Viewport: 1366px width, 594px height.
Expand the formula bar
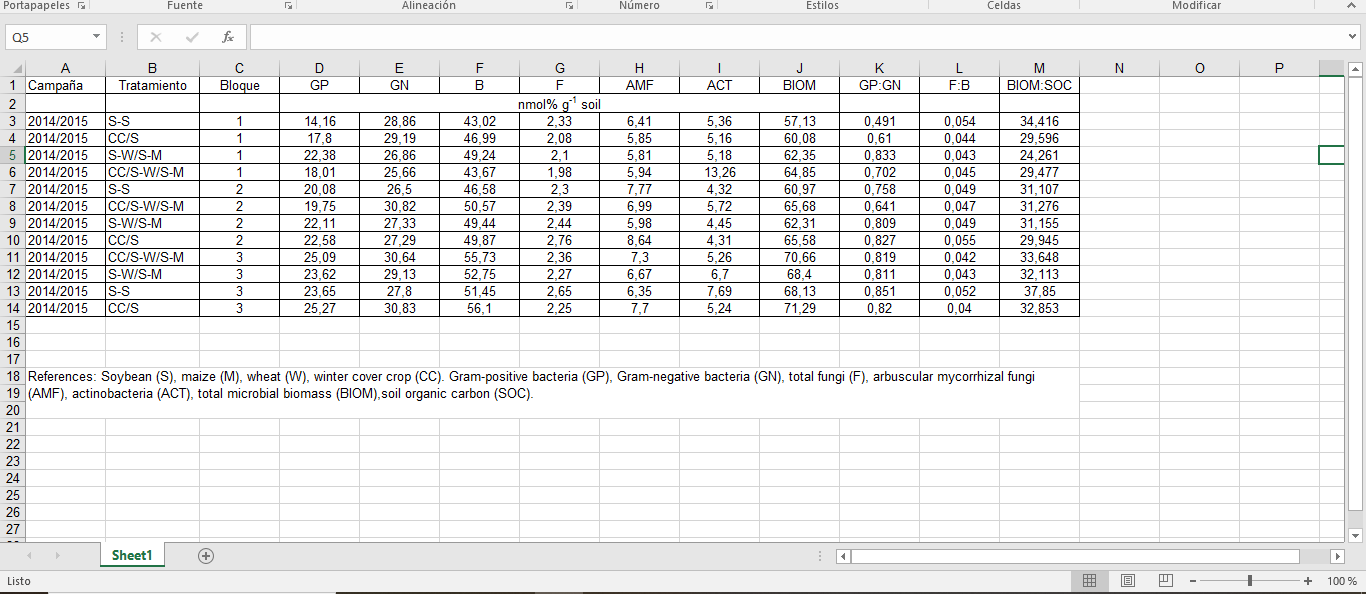coord(1352,37)
